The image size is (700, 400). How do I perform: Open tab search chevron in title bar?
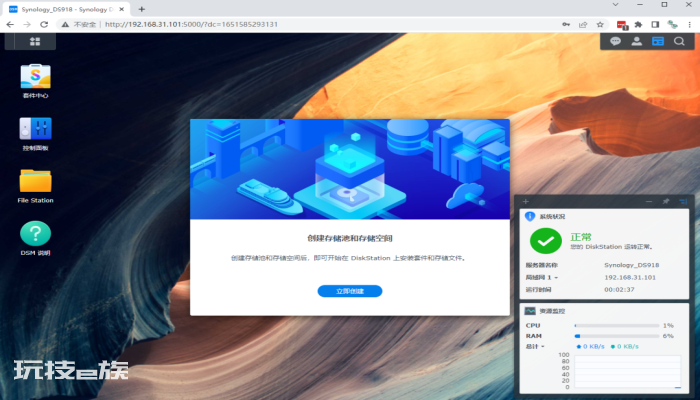[615, 4]
